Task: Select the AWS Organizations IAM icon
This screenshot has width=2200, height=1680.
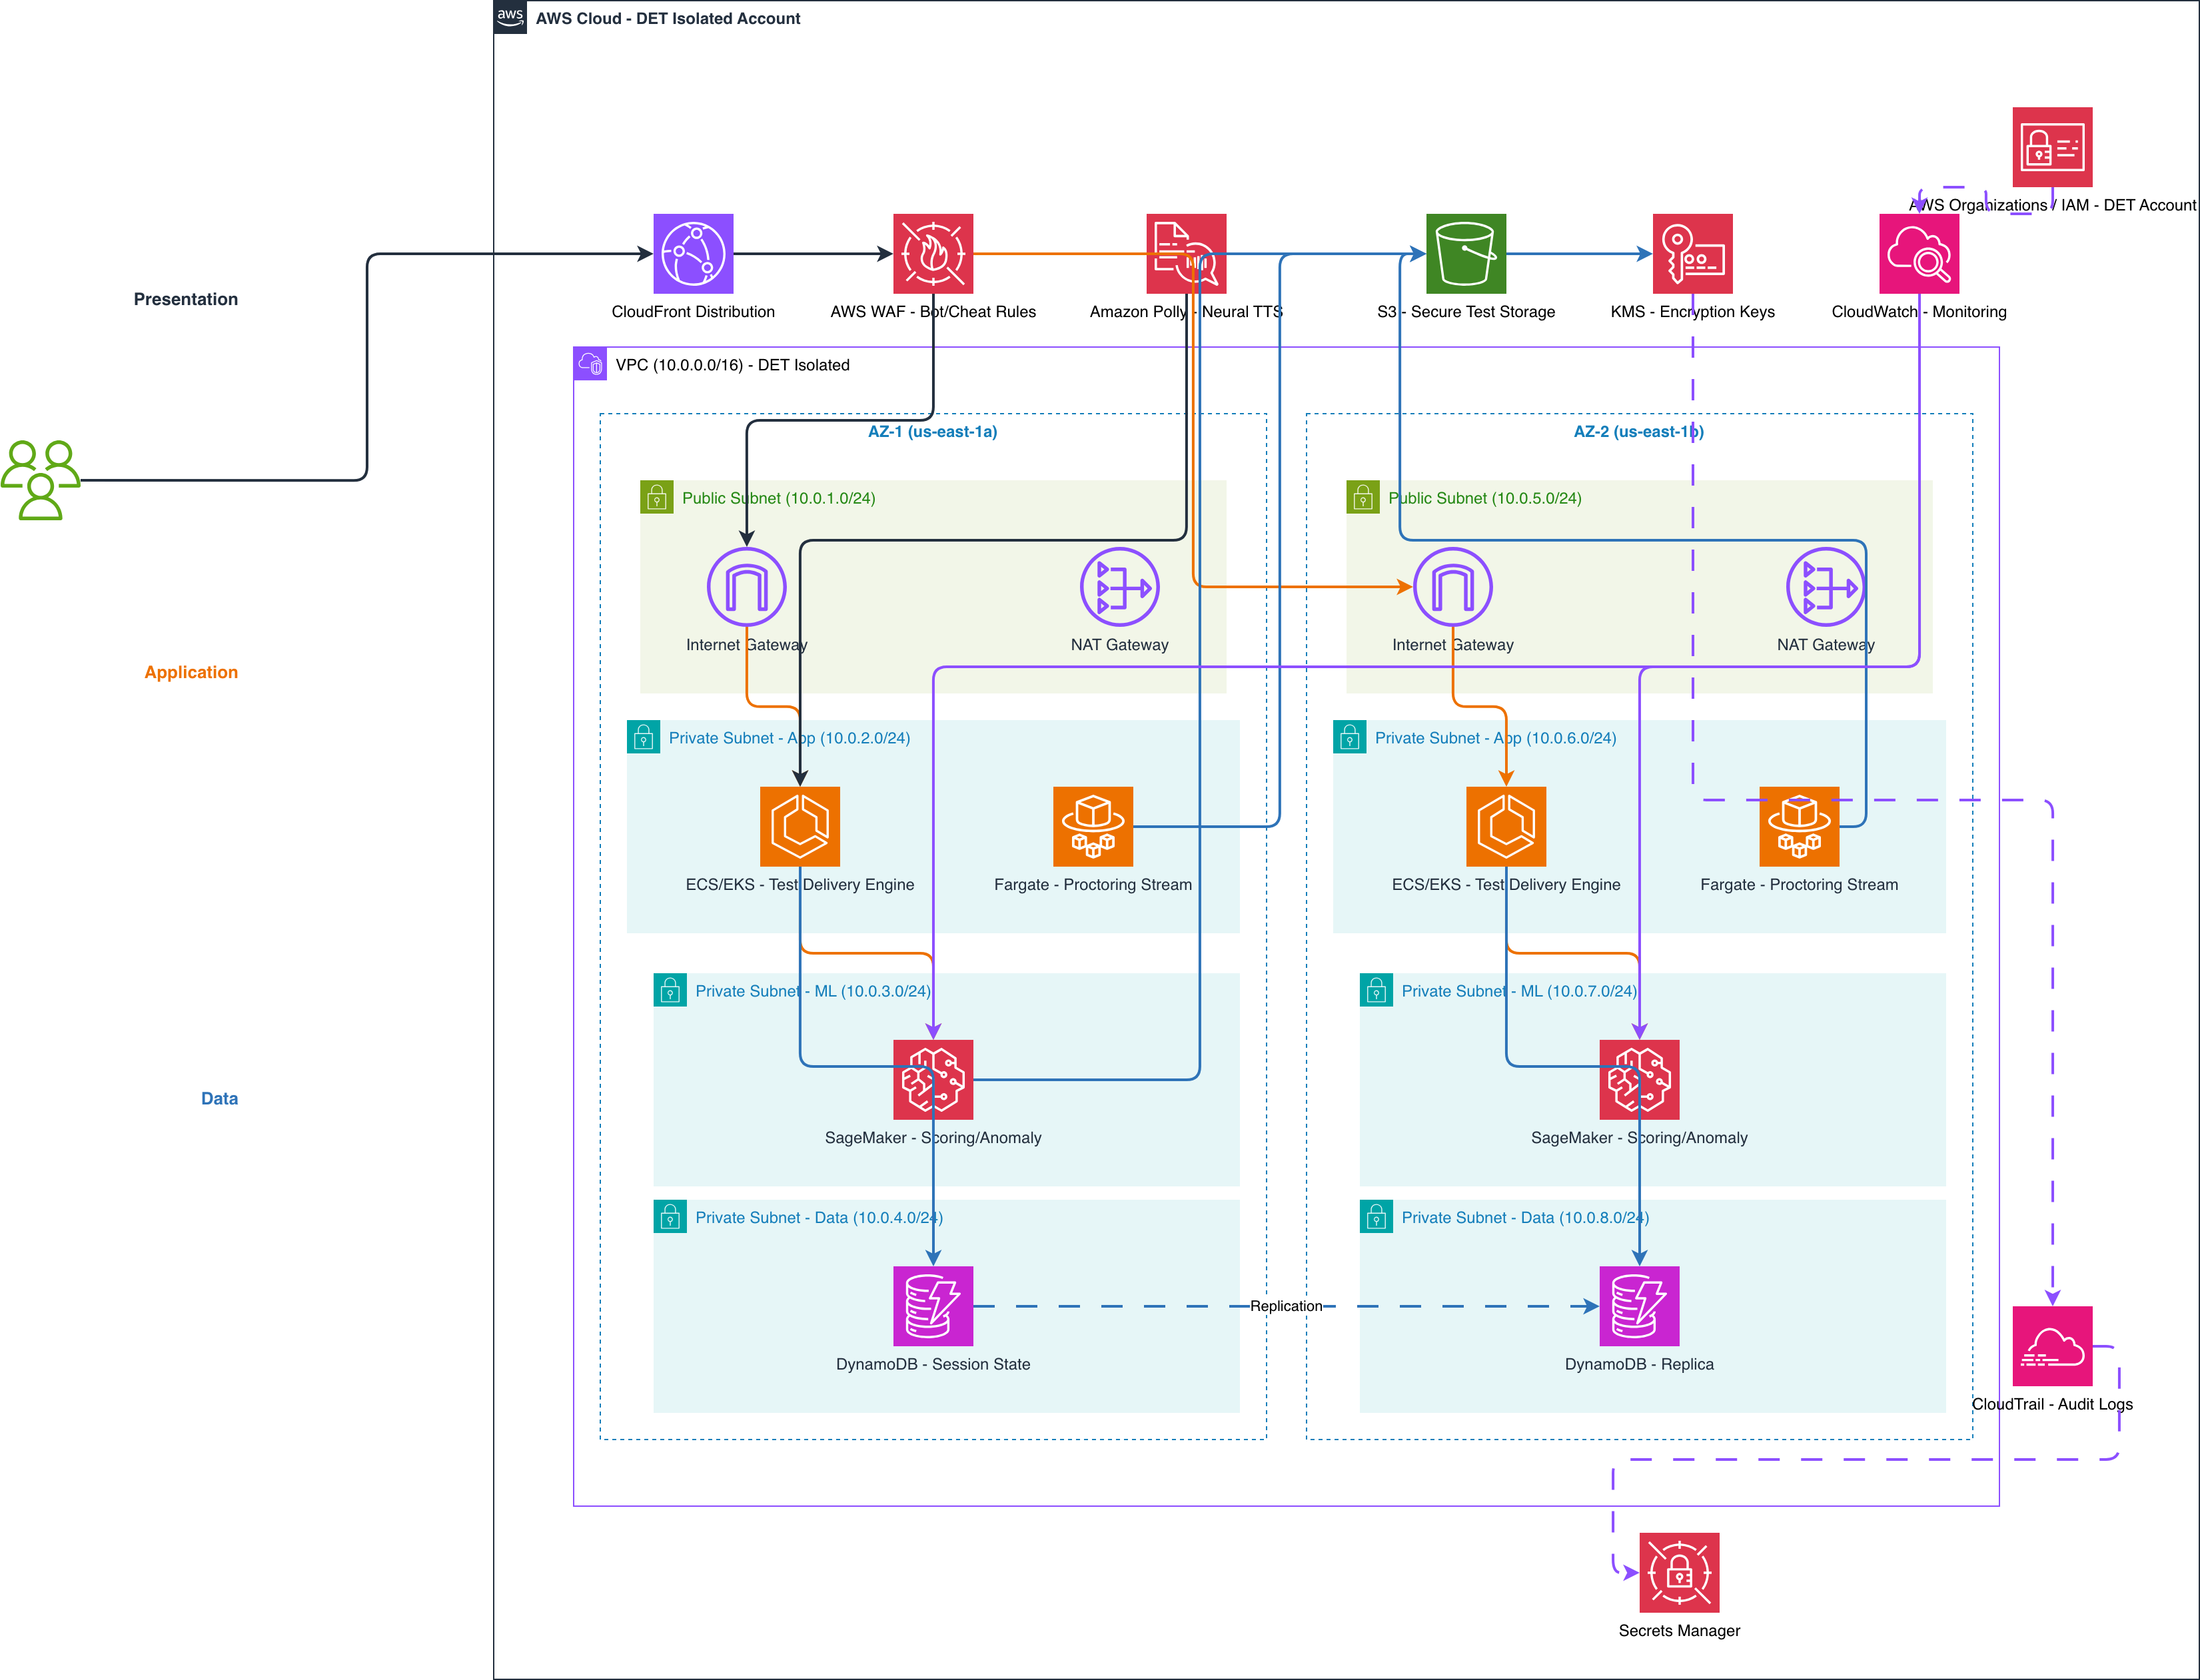Action: 2052,147
